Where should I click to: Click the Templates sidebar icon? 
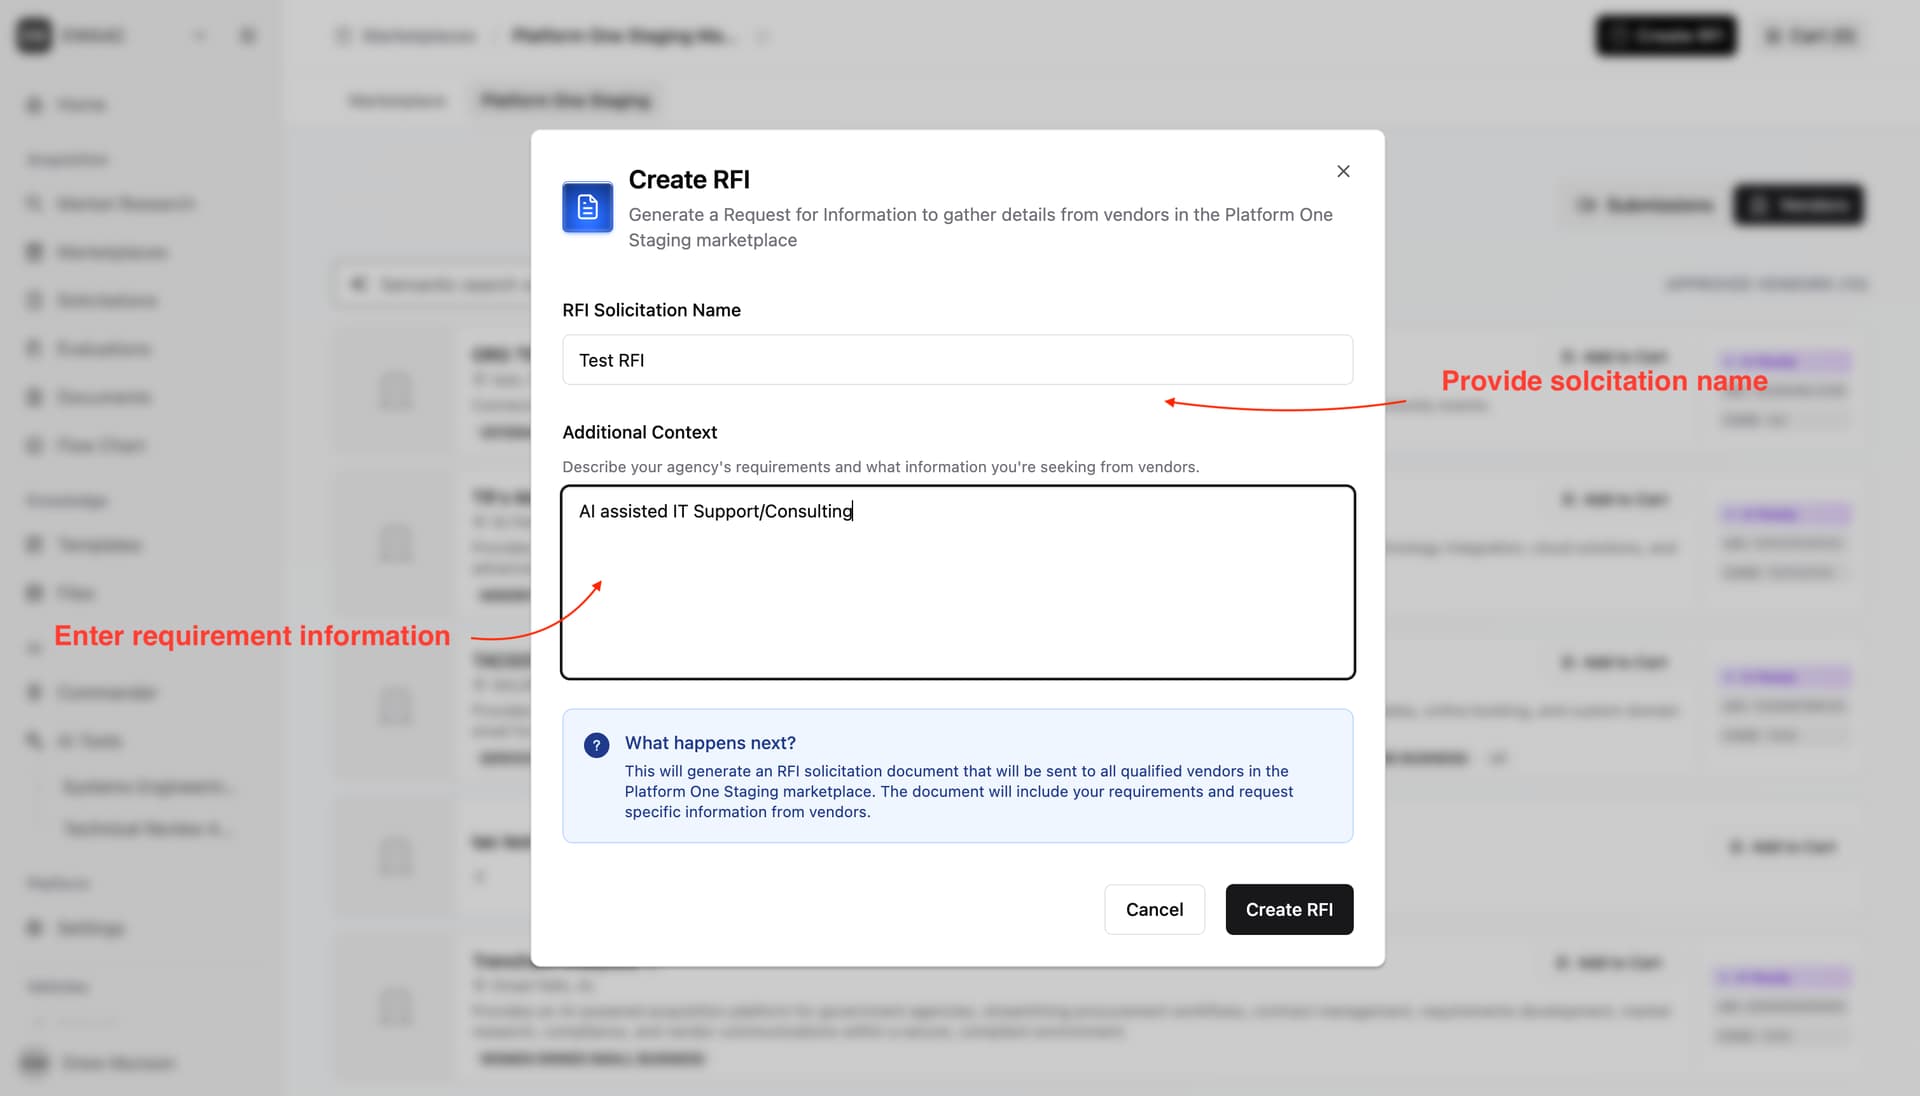click(34, 545)
